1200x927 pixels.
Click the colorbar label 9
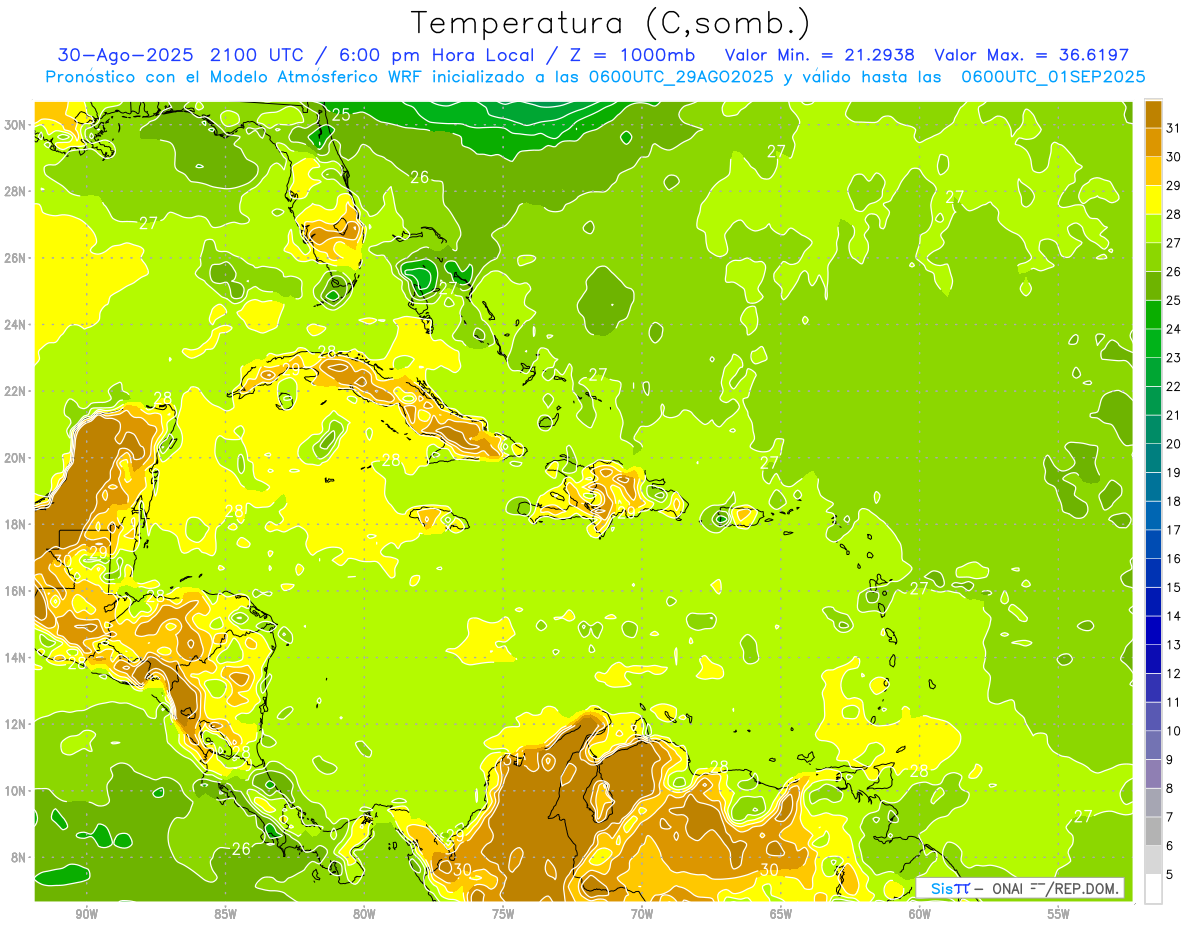1170,760
